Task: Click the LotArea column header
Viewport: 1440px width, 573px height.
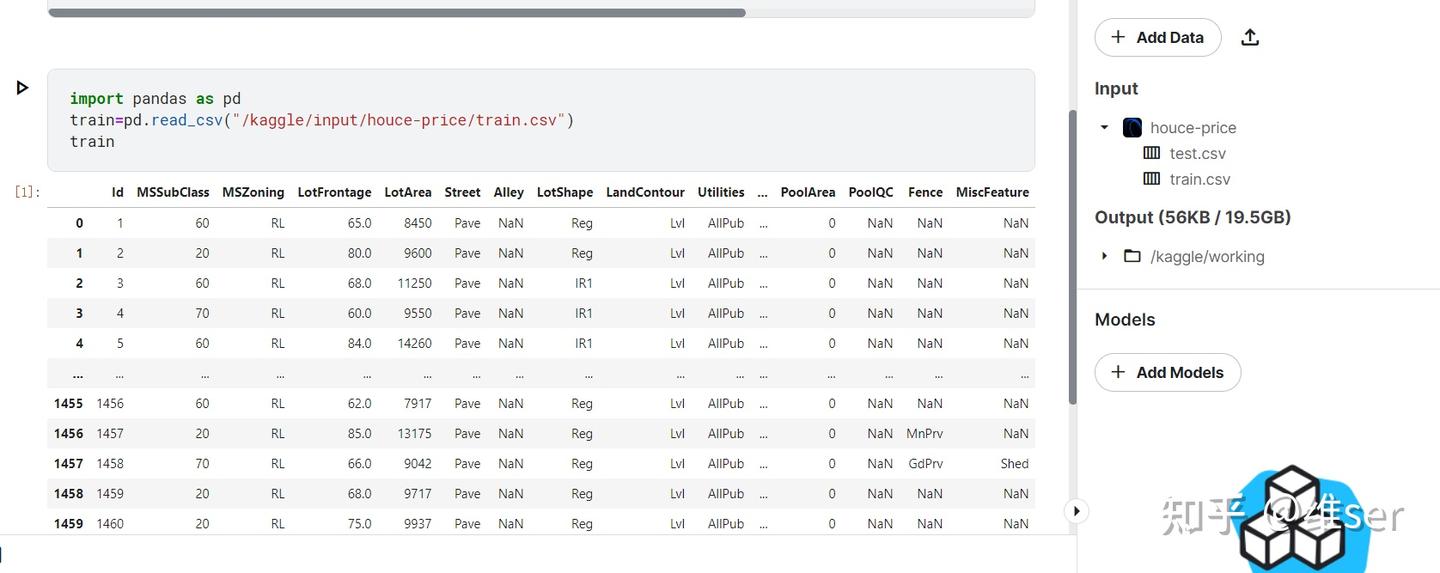Action: coord(408,193)
